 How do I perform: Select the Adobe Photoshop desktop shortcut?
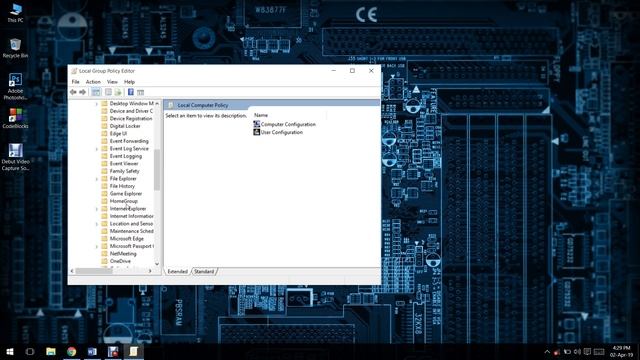tap(16, 87)
